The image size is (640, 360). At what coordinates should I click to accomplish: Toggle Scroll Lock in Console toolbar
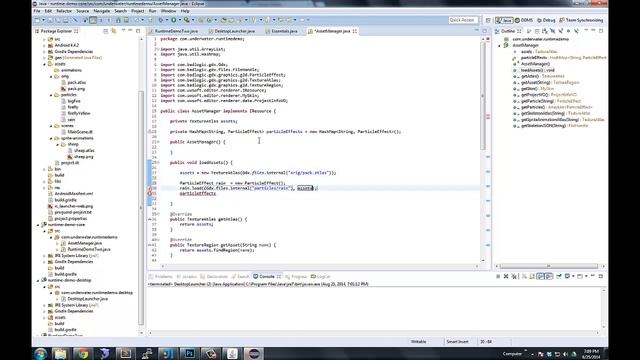(532, 276)
